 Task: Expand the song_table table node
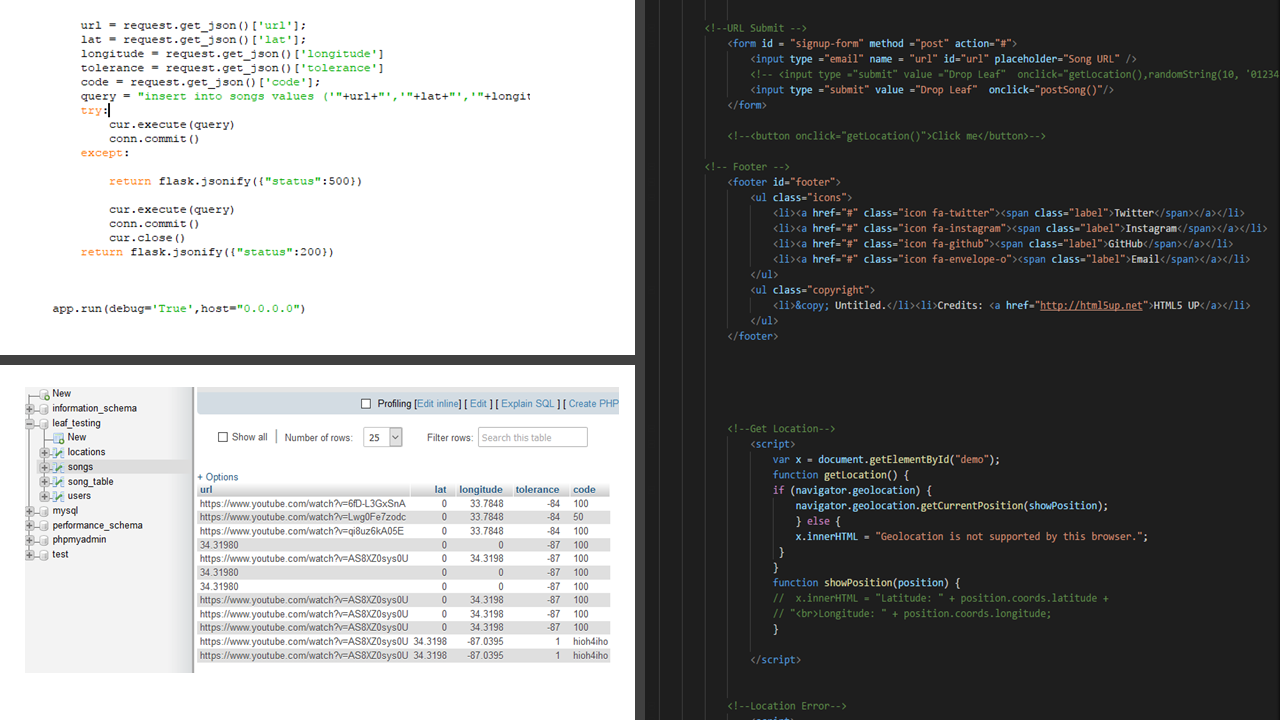[x=44, y=482]
